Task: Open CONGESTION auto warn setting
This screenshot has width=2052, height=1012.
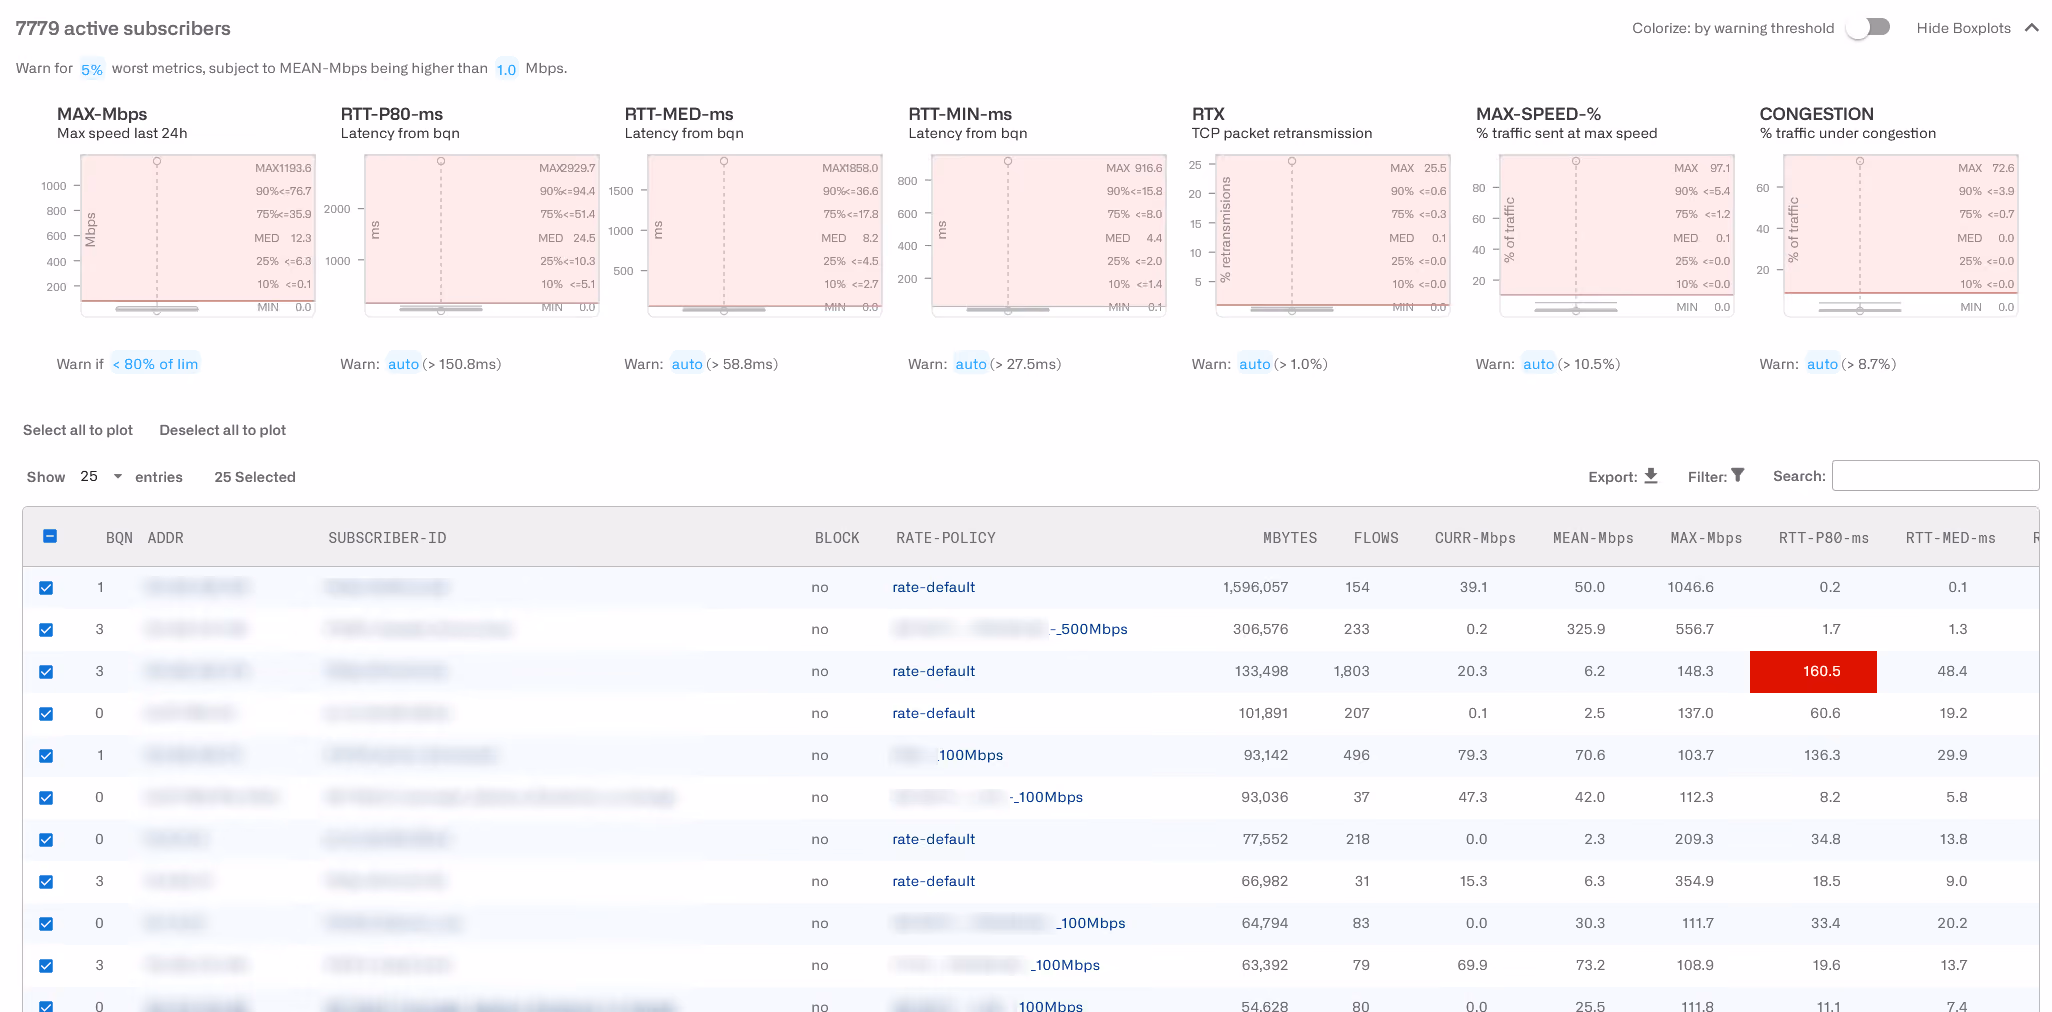Action: tap(1823, 364)
